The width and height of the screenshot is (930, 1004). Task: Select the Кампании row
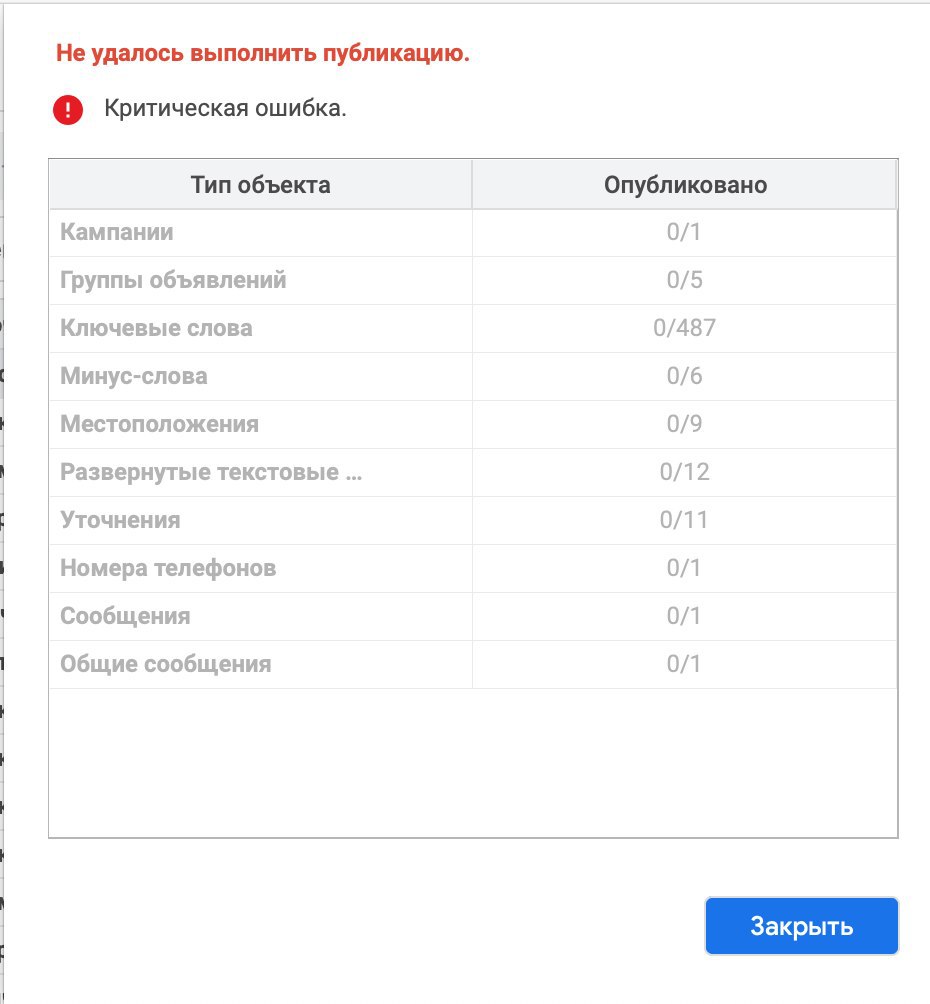[x=473, y=232]
